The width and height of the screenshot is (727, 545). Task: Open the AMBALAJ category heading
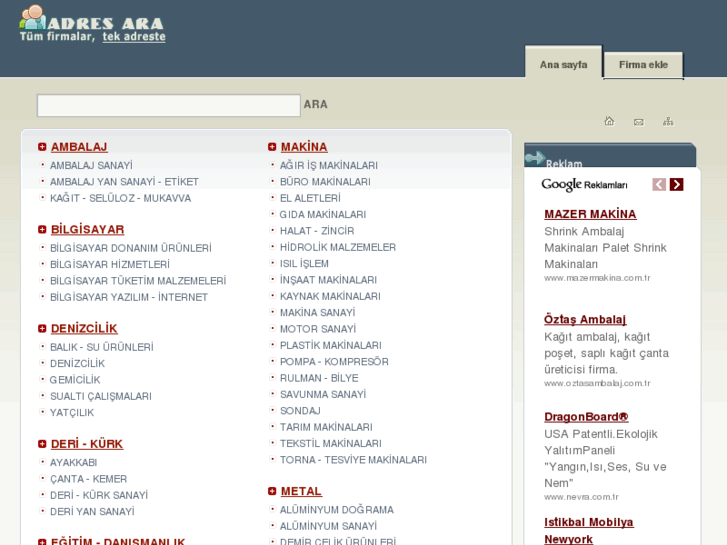point(79,147)
